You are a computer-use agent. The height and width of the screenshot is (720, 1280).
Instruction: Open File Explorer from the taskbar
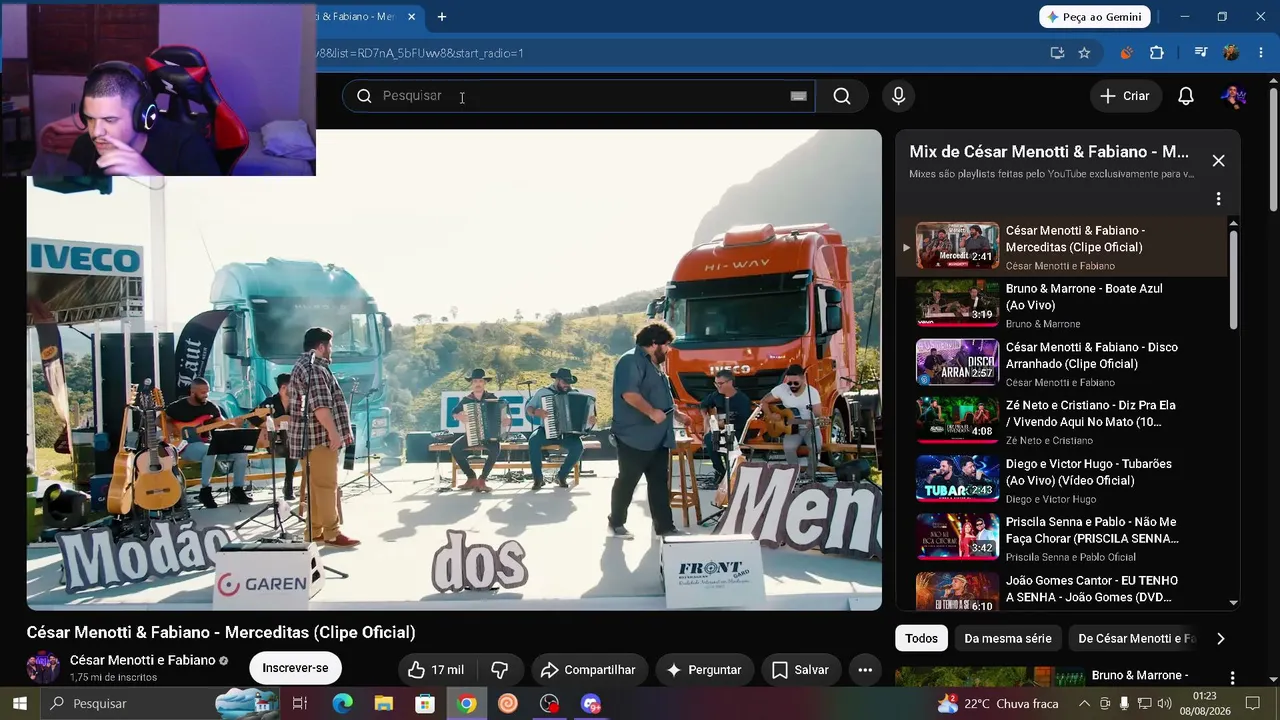tap(383, 703)
